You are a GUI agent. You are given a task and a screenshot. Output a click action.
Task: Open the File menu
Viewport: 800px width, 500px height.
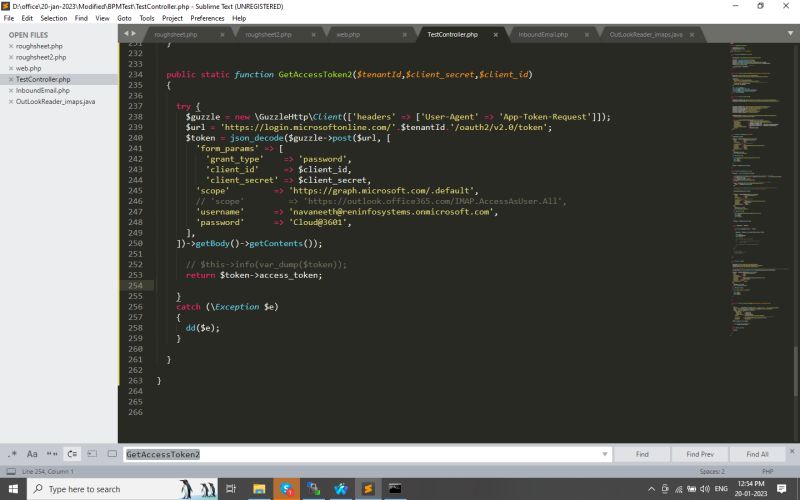(x=9, y=18)
